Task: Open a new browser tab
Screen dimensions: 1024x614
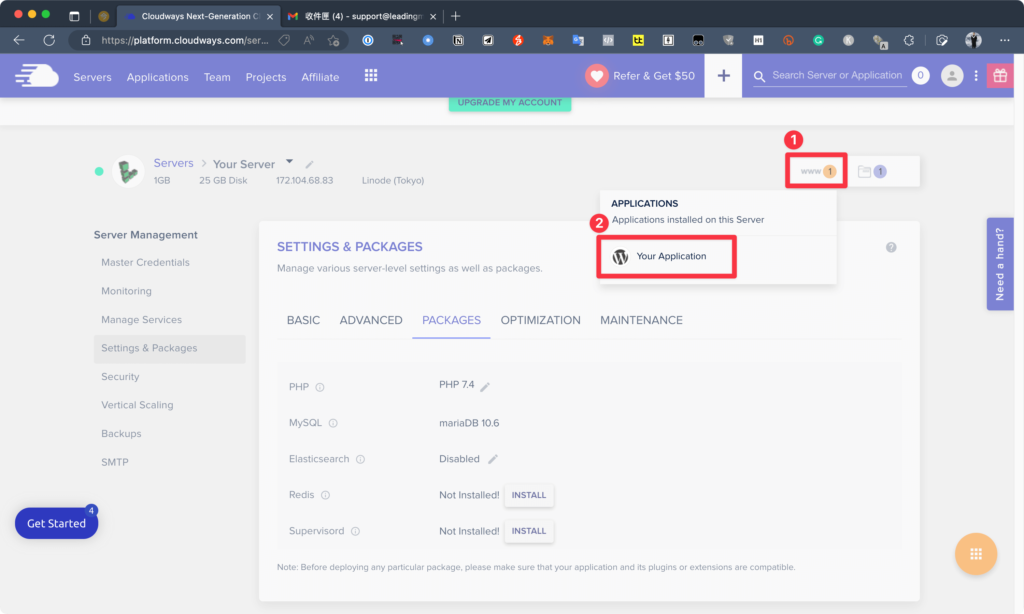Action: pos(456,16)
